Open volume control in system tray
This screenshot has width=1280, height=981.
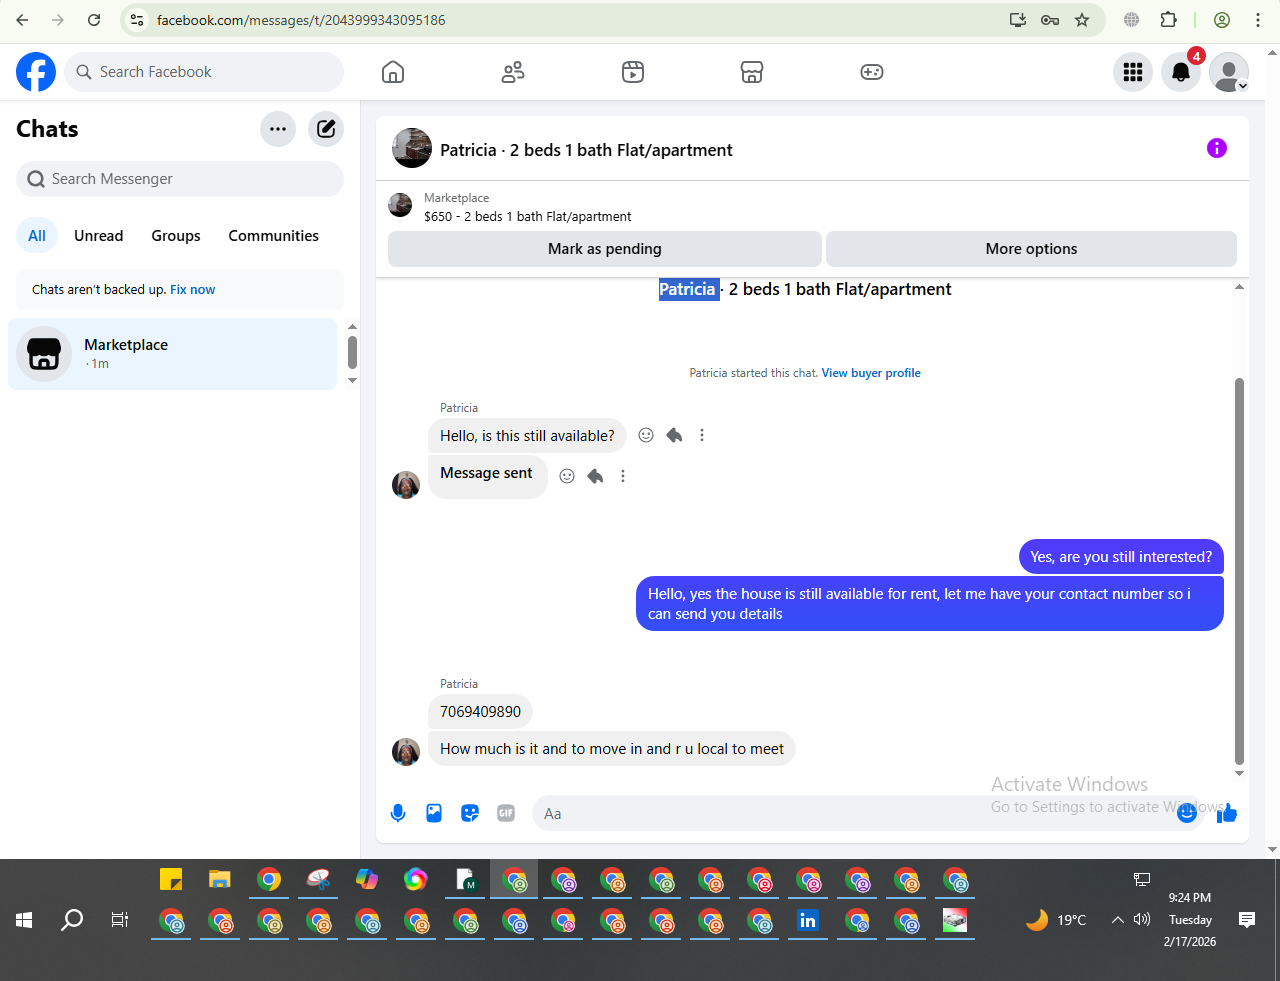tap(1142, 920)
